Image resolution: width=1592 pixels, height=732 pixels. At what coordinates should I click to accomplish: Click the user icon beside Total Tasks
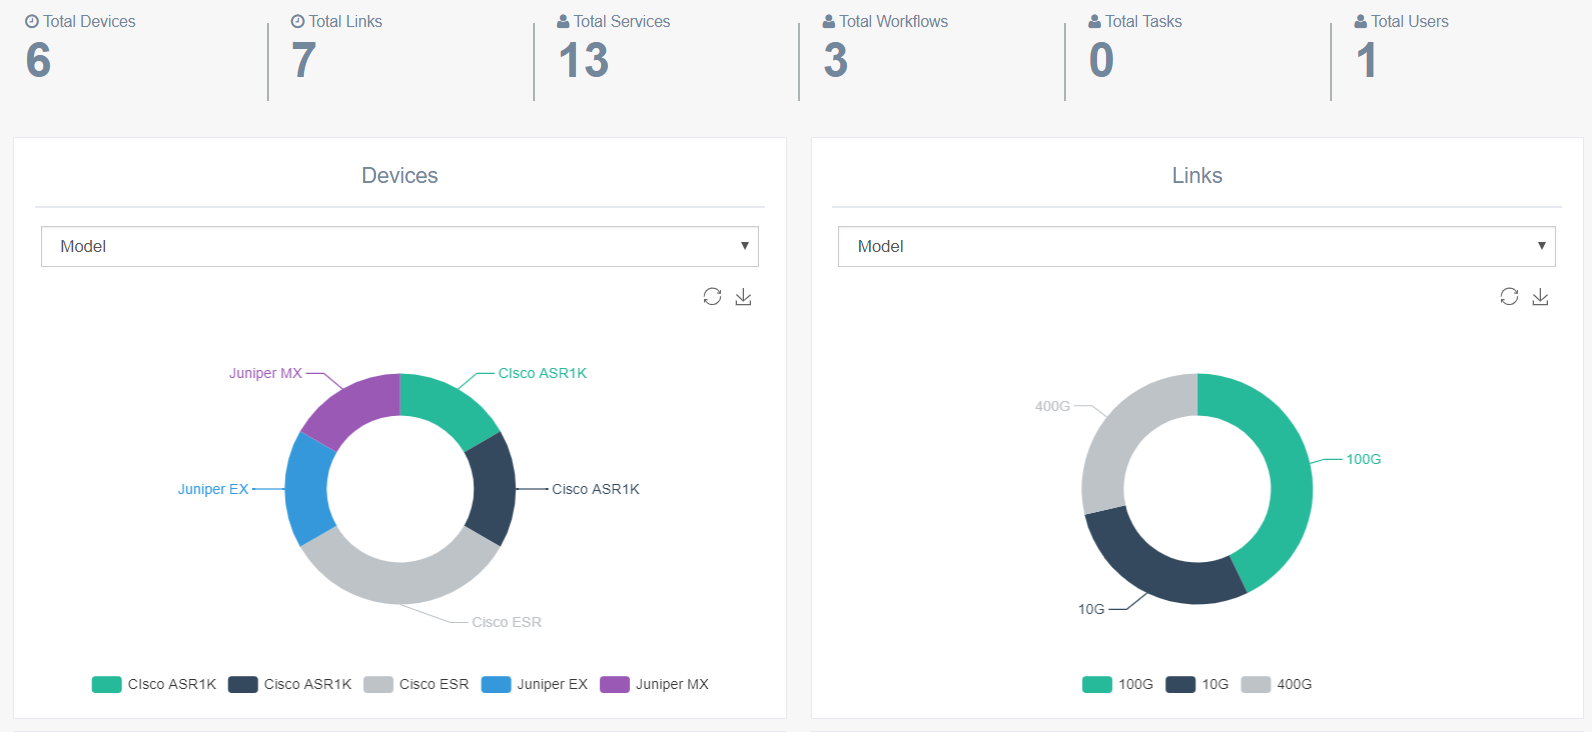(x=1095, y=21)
